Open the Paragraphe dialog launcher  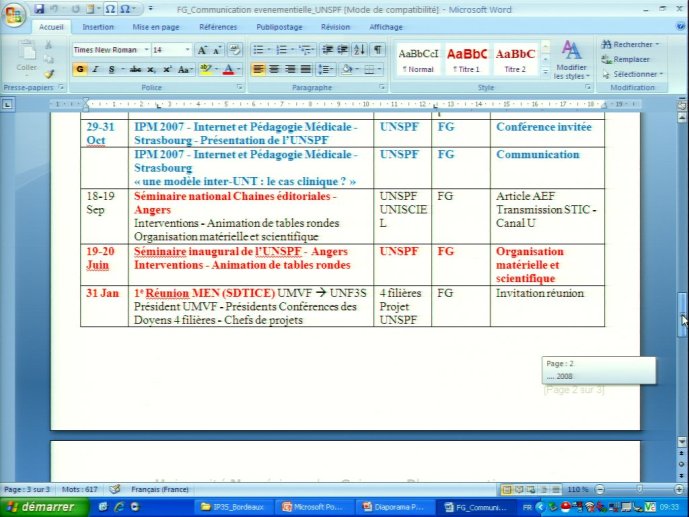point(382,87)
